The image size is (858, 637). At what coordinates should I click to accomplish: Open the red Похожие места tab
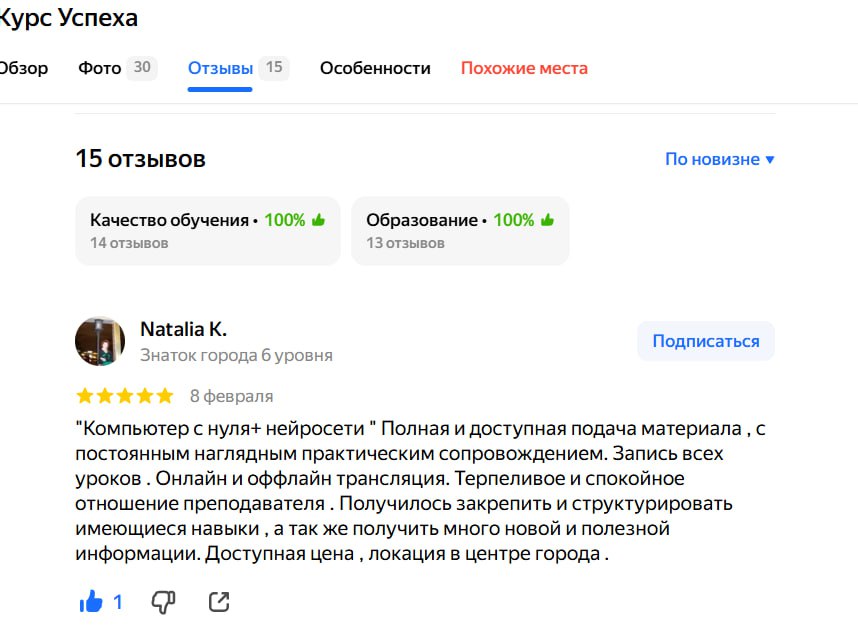[x=523, y=68]
